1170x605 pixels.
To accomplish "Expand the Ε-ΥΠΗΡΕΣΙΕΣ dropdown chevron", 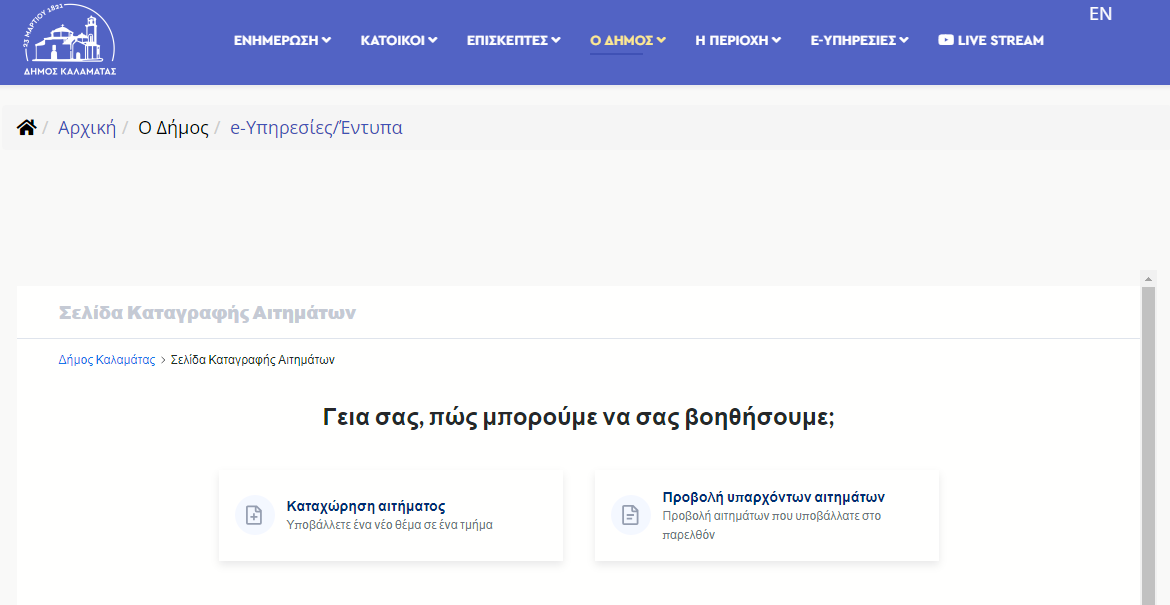I will (x=905, y=40).
